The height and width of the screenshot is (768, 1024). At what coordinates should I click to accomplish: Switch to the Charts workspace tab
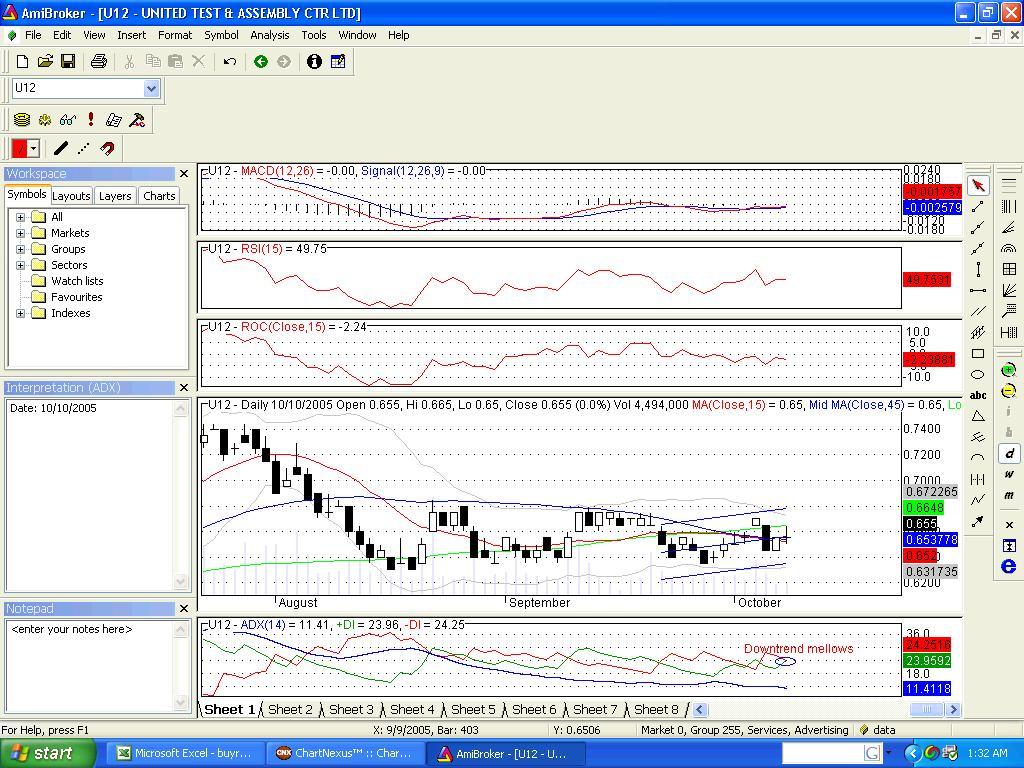159,196
